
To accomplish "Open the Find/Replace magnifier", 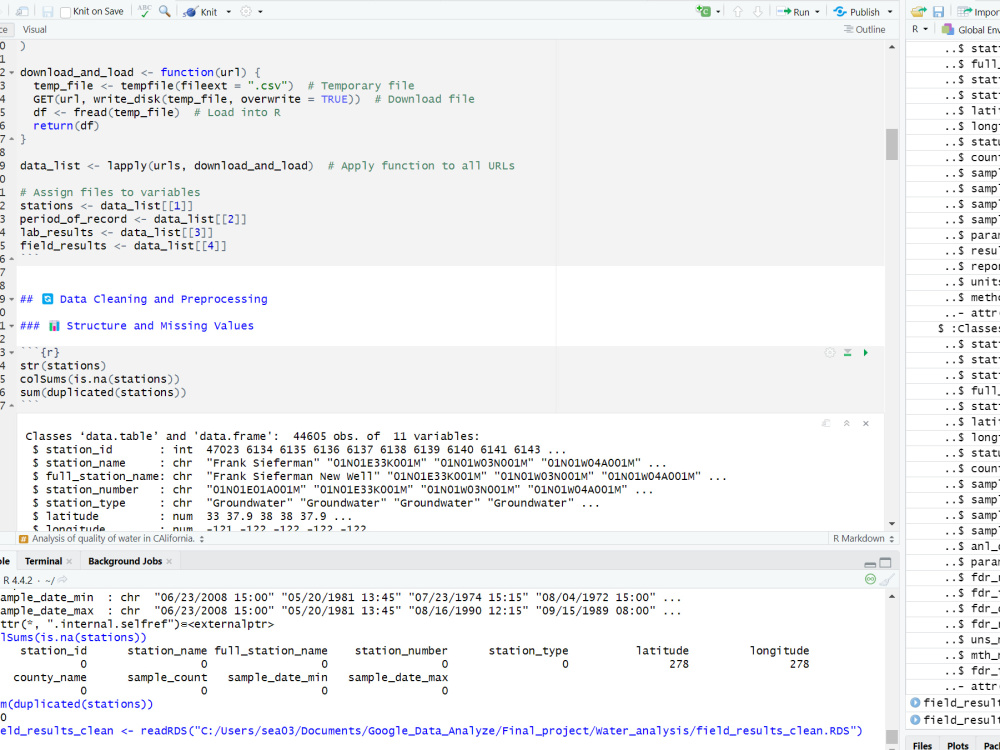I will [165, 11].
